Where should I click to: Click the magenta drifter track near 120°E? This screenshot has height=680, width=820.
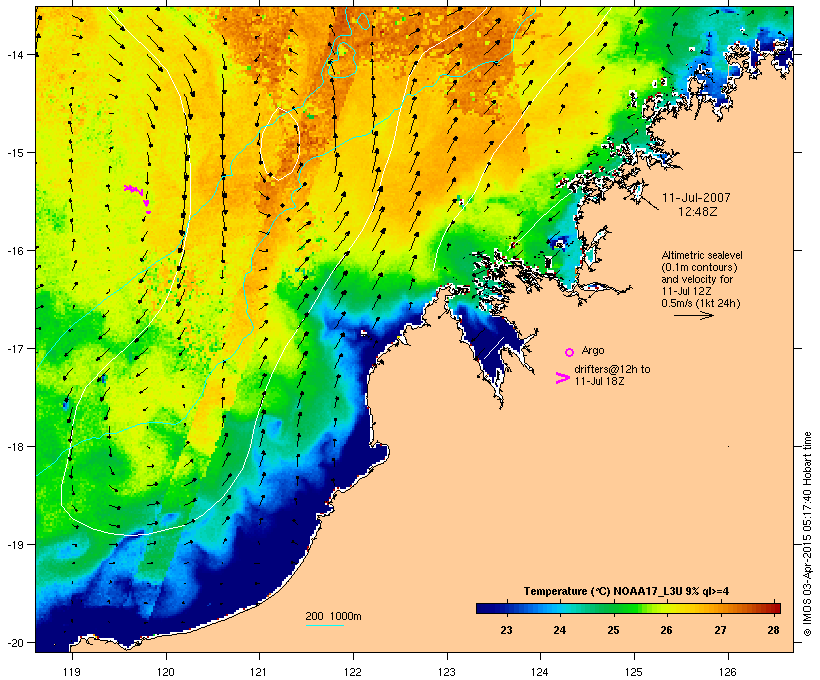(139, 197)
